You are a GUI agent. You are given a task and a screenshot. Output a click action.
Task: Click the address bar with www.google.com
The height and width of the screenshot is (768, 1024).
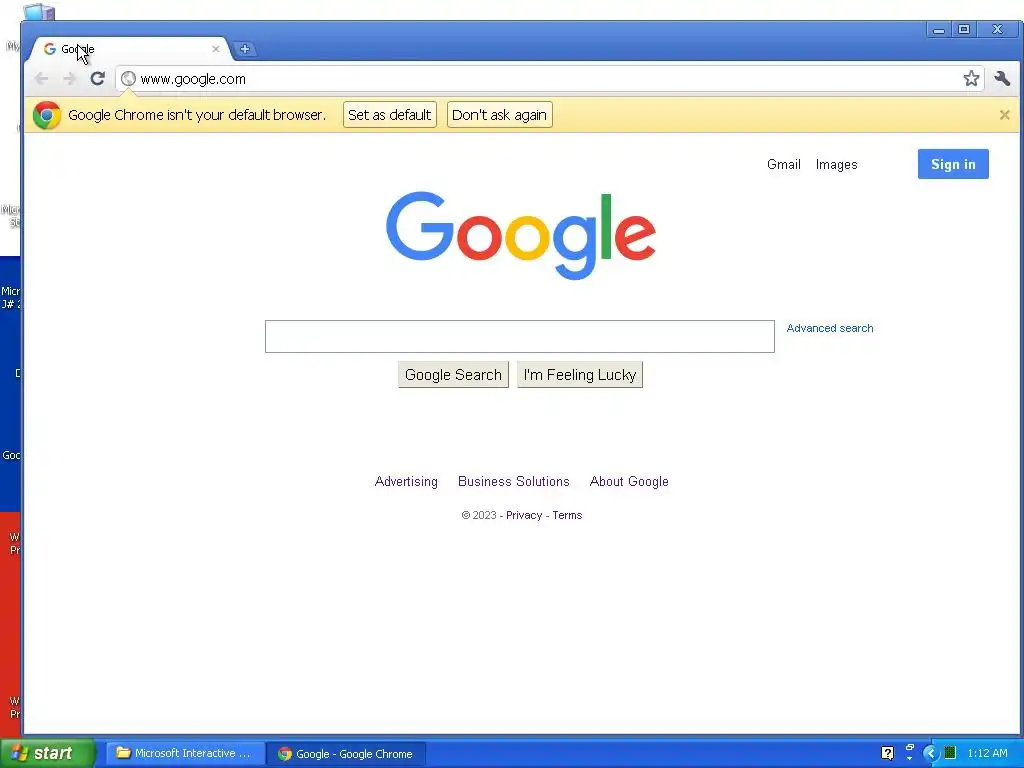point(549,79)
